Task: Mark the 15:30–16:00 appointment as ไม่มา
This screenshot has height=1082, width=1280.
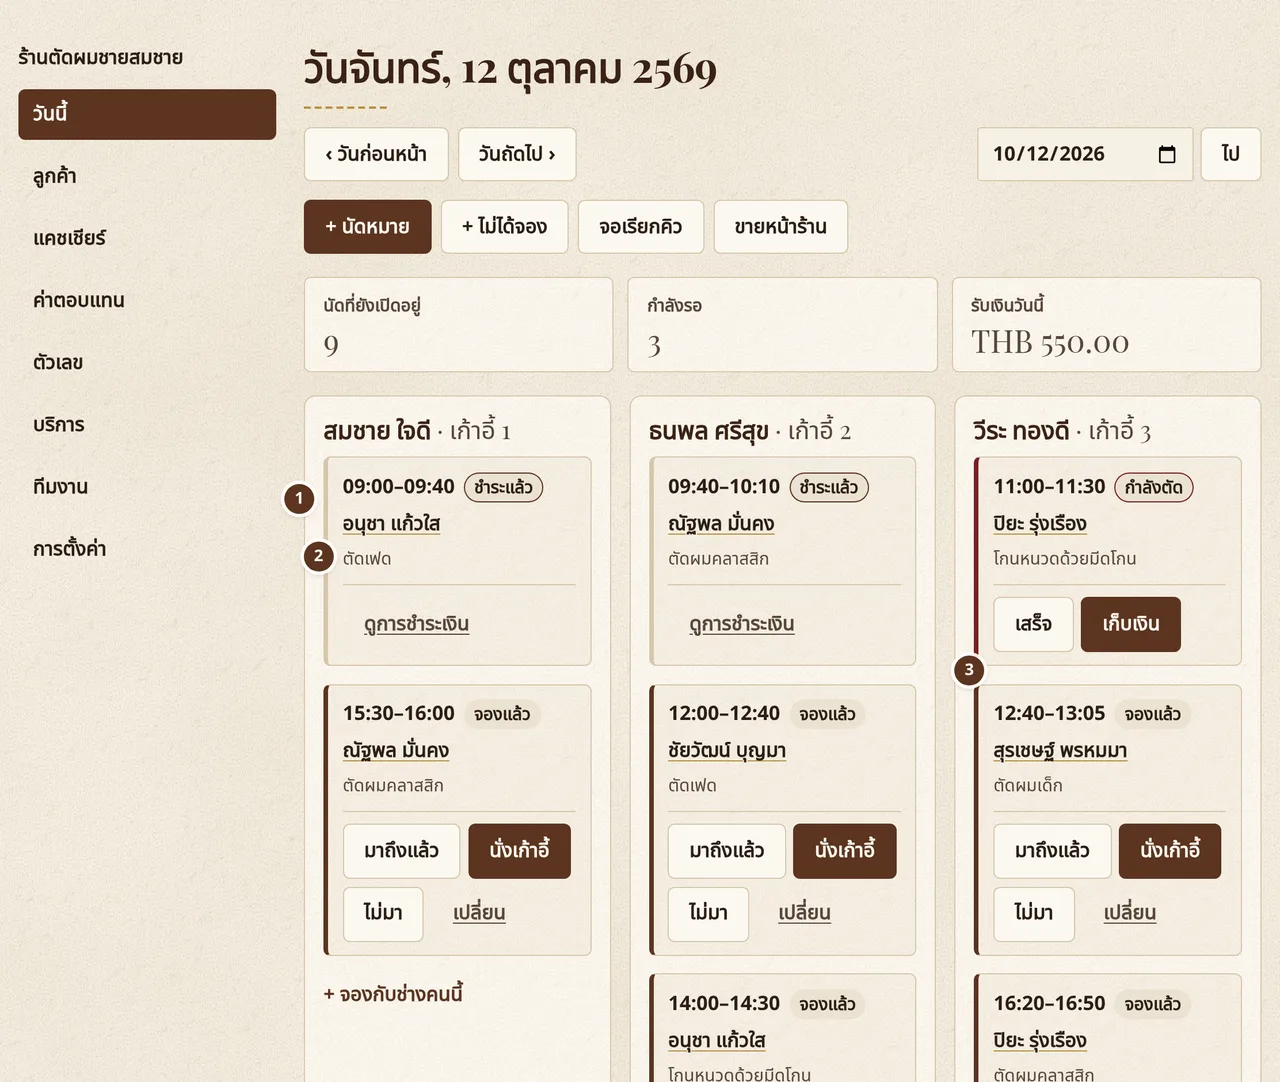Action: coord(383,913)
